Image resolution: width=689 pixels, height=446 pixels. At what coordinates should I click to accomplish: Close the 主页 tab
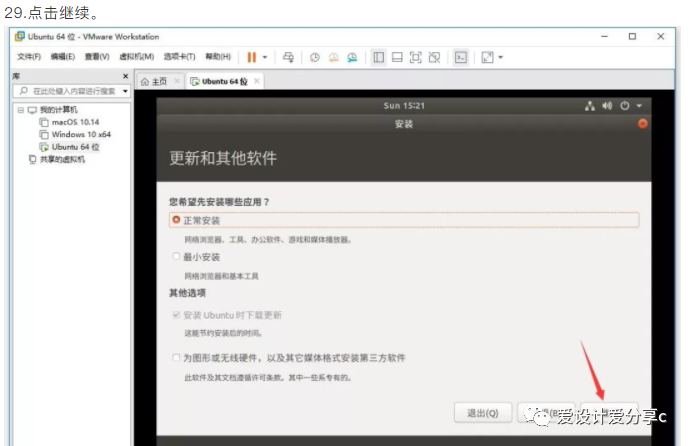click(x=177, y=81)
